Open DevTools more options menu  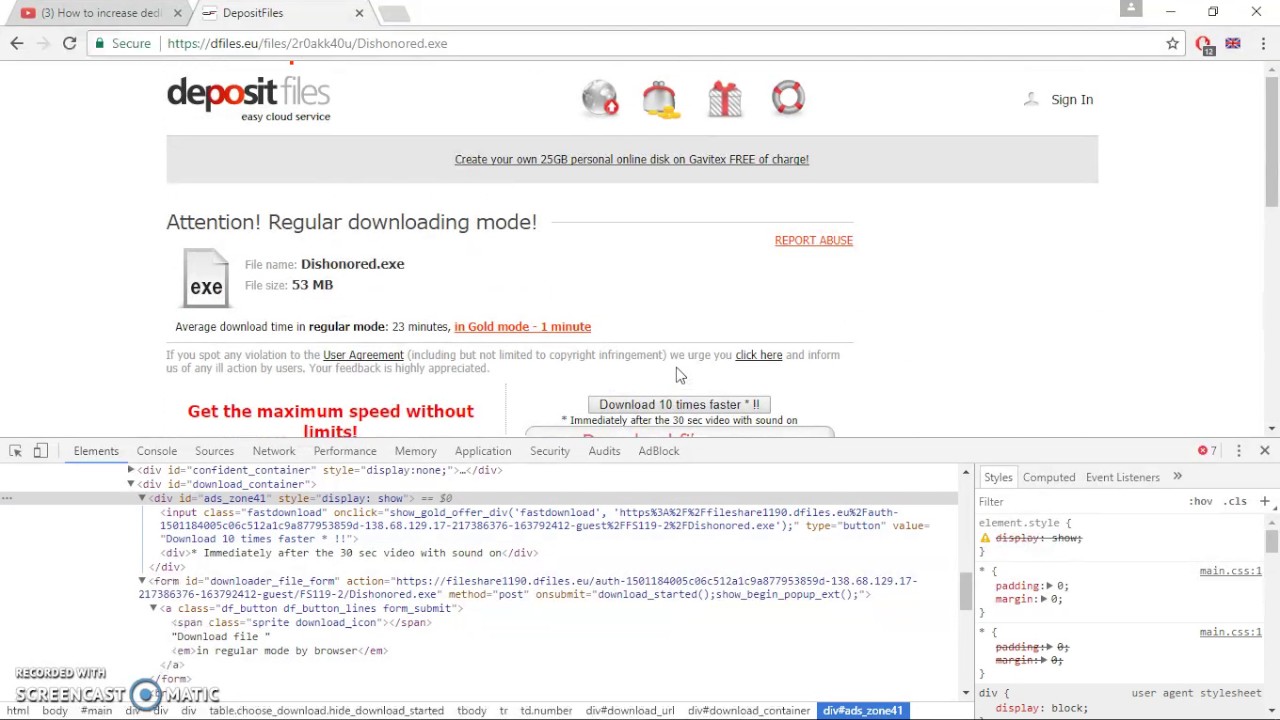click(1238, 451)
